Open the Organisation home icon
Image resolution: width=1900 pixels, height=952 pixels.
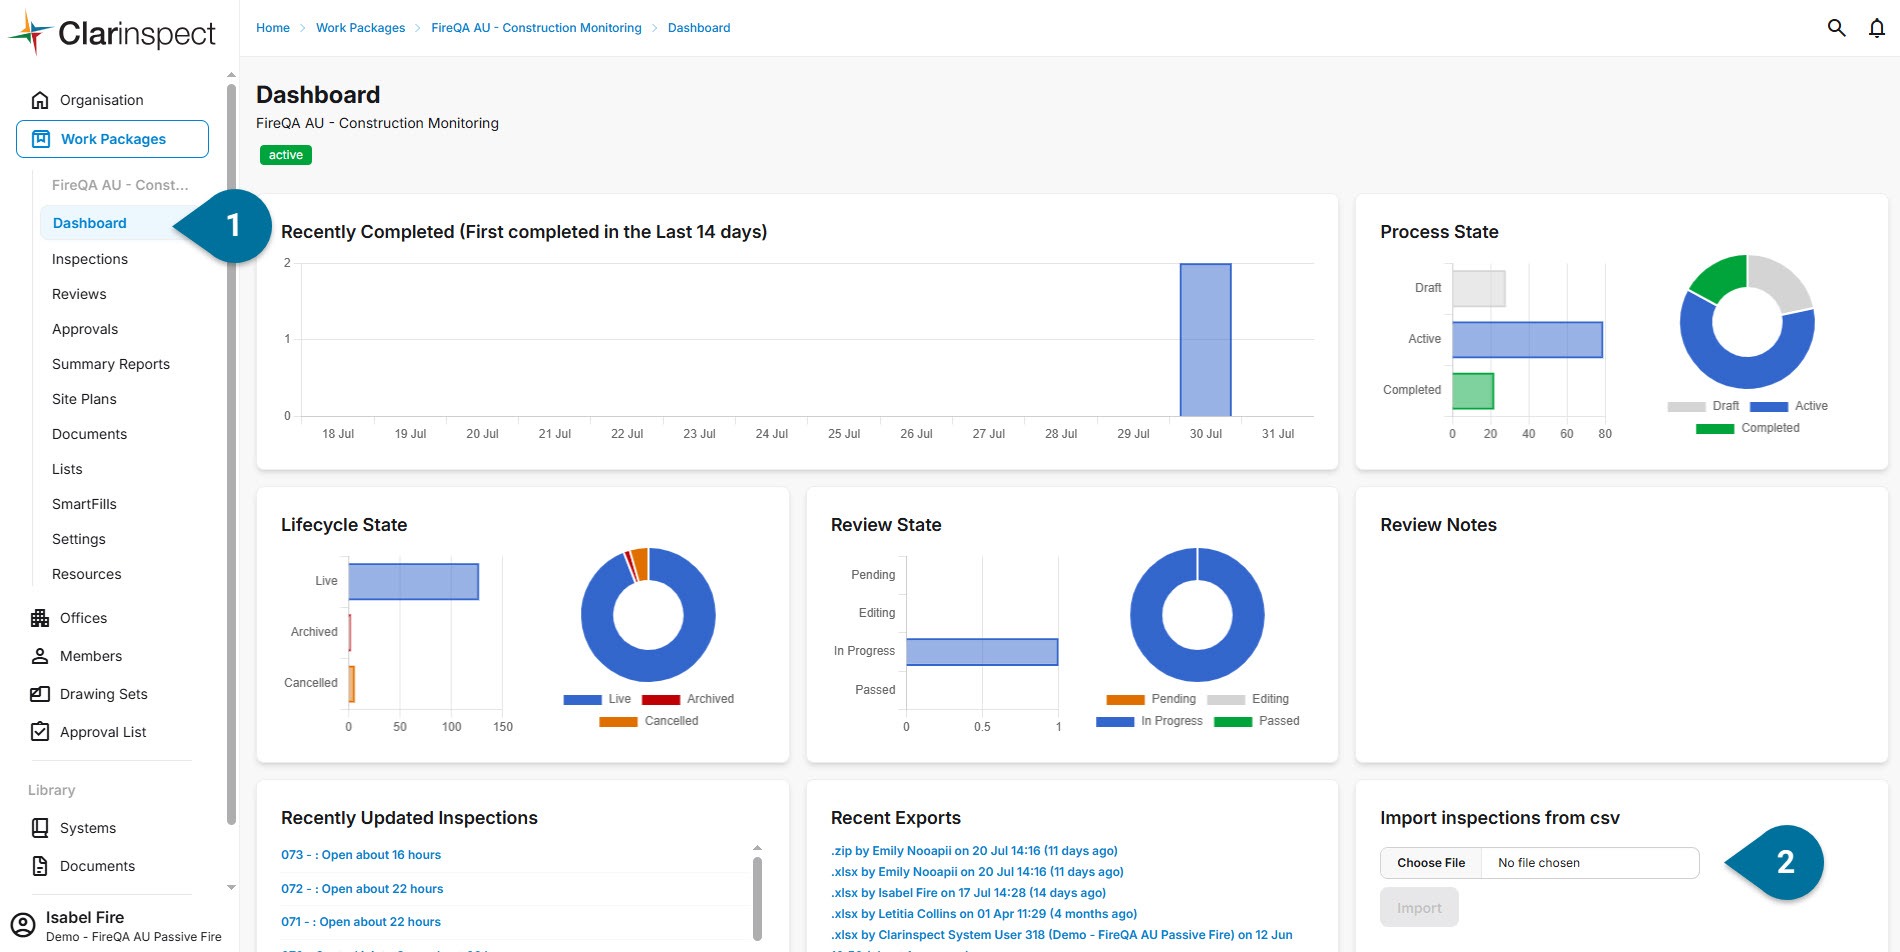coord(40,100)
